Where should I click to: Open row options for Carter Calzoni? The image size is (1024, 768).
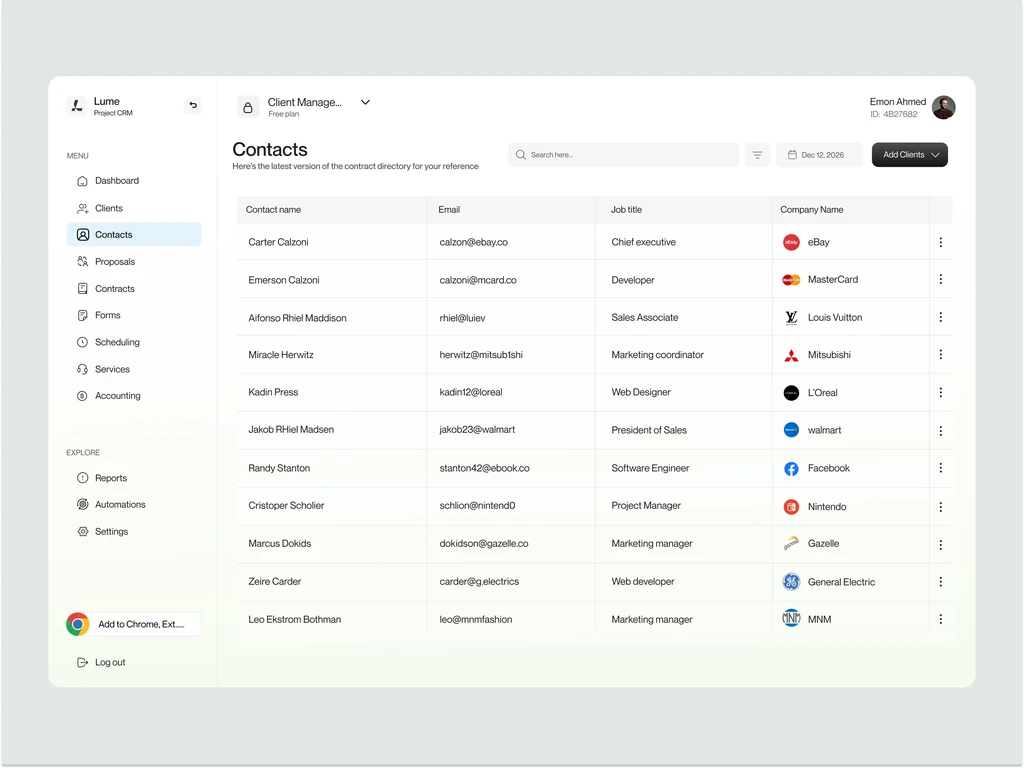point(940,242)
